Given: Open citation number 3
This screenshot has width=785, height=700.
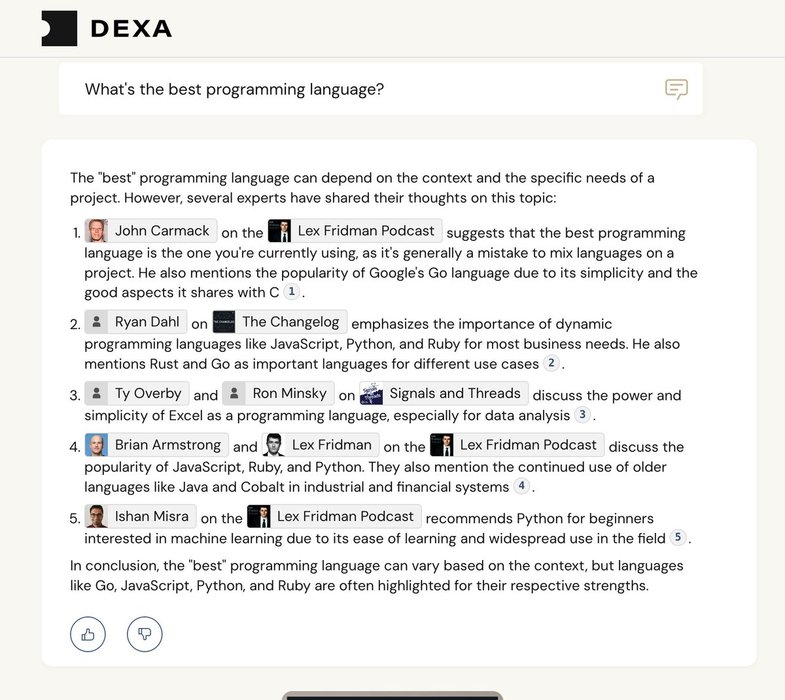Looking at the screenshot, I should point(582,414).
